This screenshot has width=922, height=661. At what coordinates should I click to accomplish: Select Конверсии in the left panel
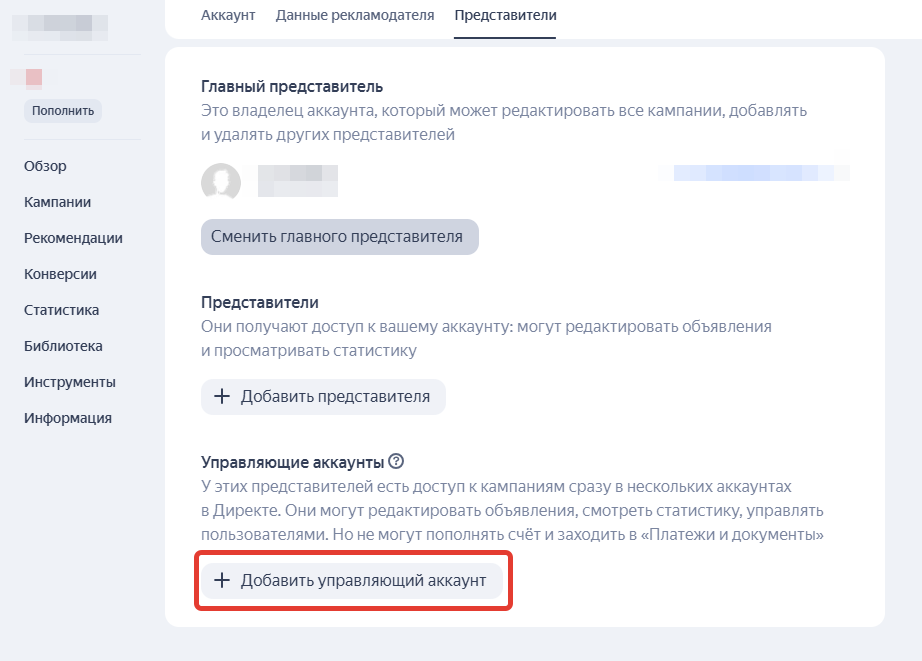tap(58, 274)
